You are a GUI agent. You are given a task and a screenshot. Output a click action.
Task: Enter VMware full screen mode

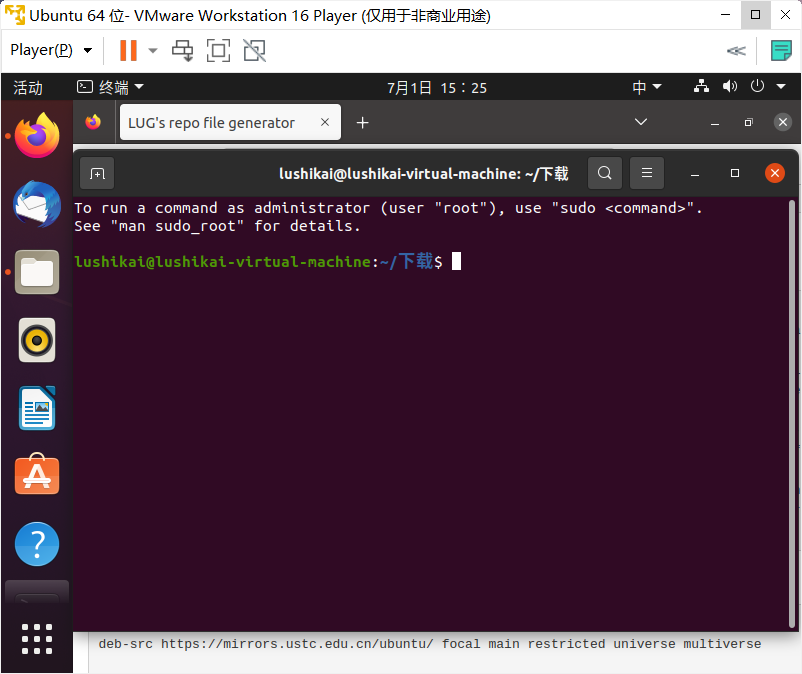click(x=218, y=50)
